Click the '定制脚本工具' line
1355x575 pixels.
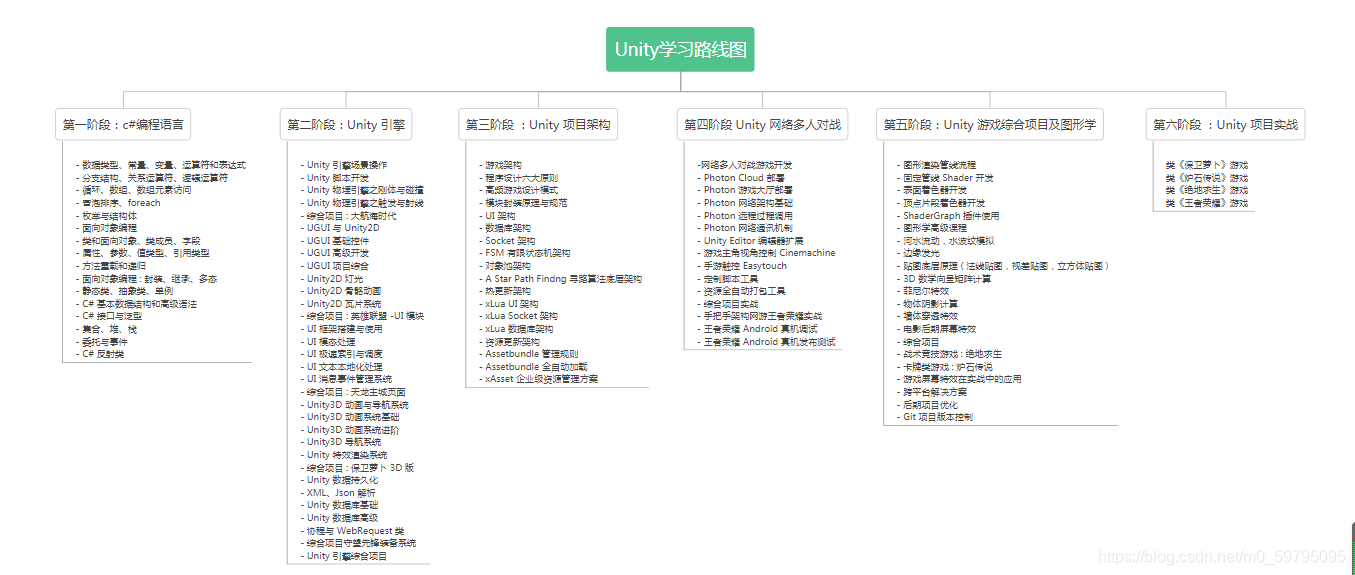pos(727,279)
